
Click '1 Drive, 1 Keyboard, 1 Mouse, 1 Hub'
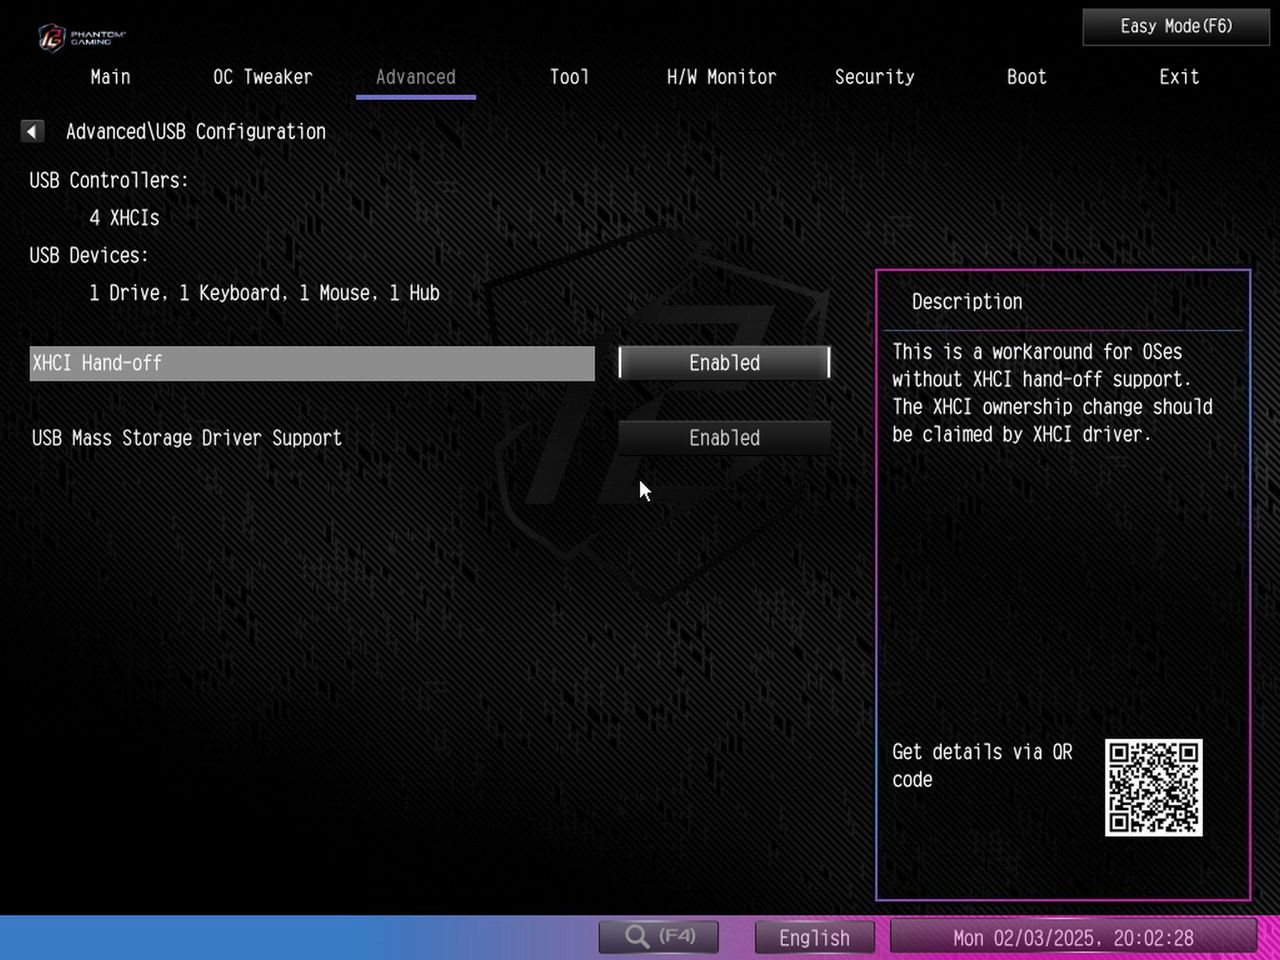coord(264,293)
